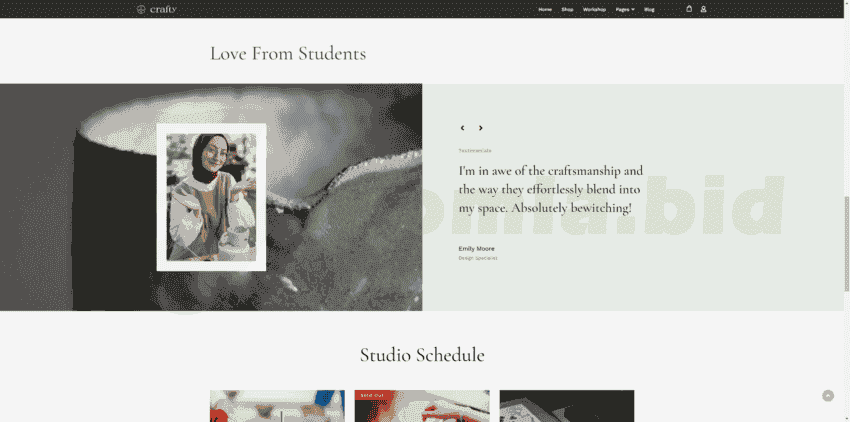850x422 pixels.
Task: Advance to the next testimonial with the right arrow
Action: [x=480, y=128]
